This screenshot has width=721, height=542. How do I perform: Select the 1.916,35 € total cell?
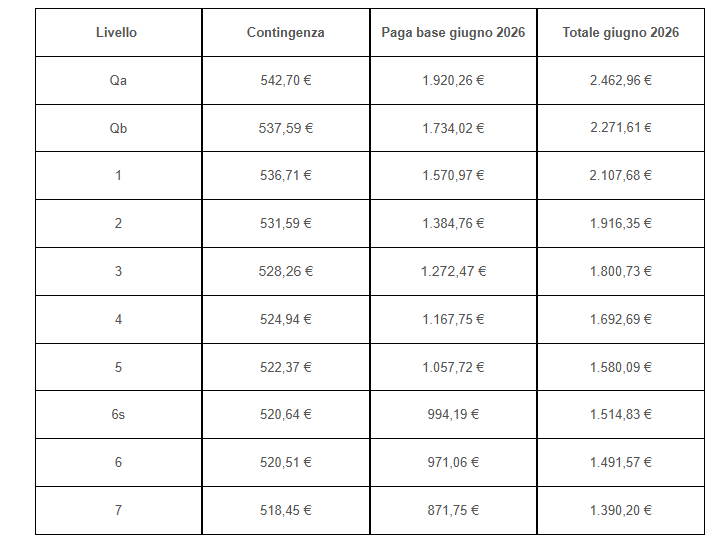621,223
